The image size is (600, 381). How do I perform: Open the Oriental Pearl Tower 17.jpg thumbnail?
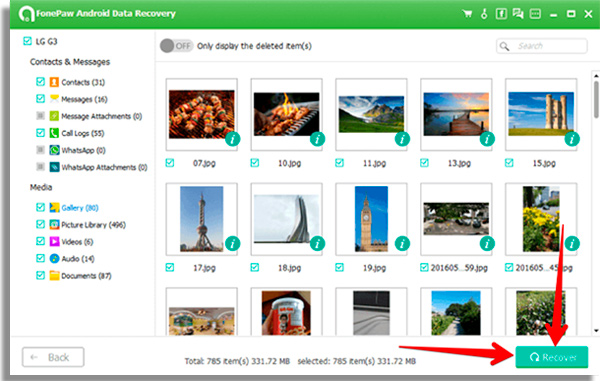point(202,219)
